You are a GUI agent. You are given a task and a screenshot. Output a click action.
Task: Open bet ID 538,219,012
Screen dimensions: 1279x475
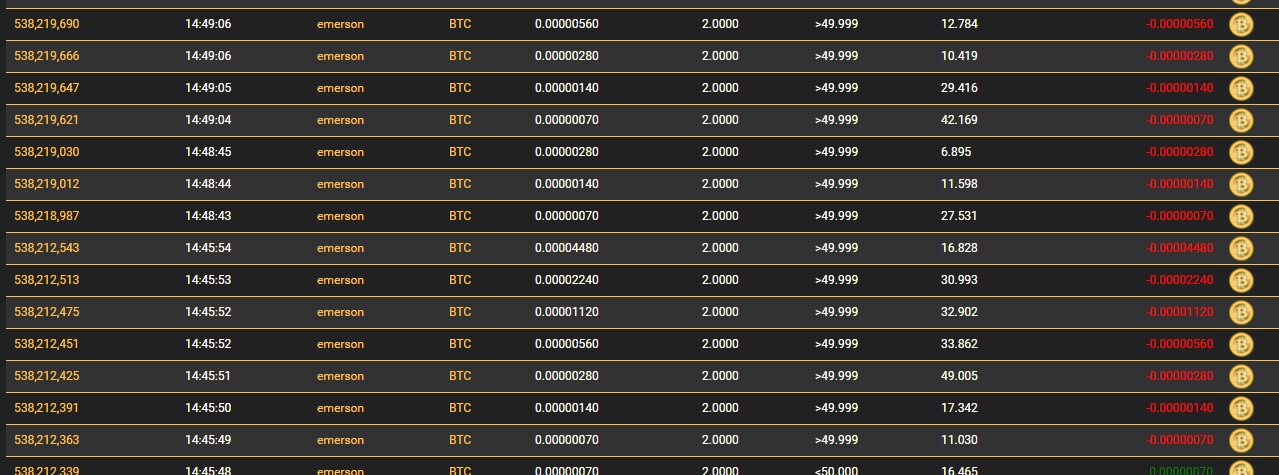(x=47, y=184)
